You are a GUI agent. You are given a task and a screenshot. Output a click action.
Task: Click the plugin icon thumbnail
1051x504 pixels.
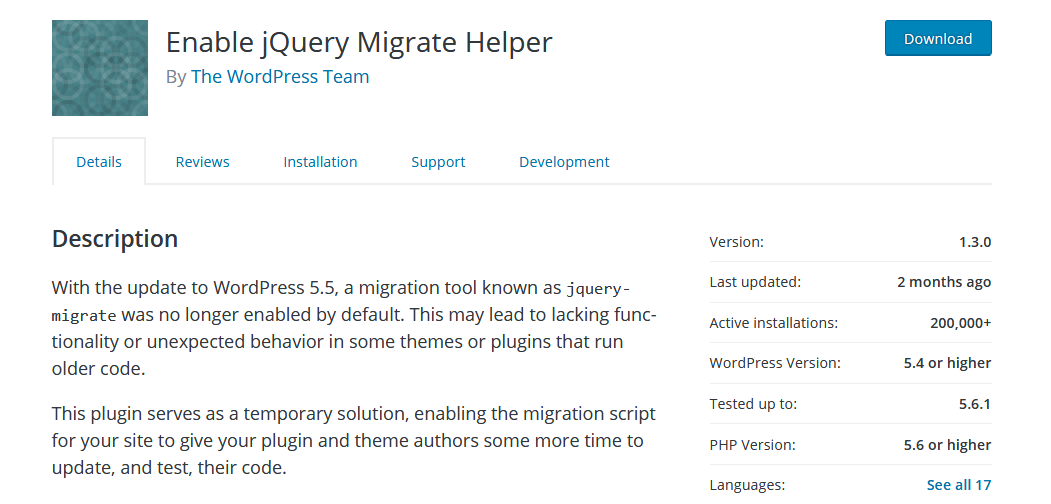coord(100,68)
